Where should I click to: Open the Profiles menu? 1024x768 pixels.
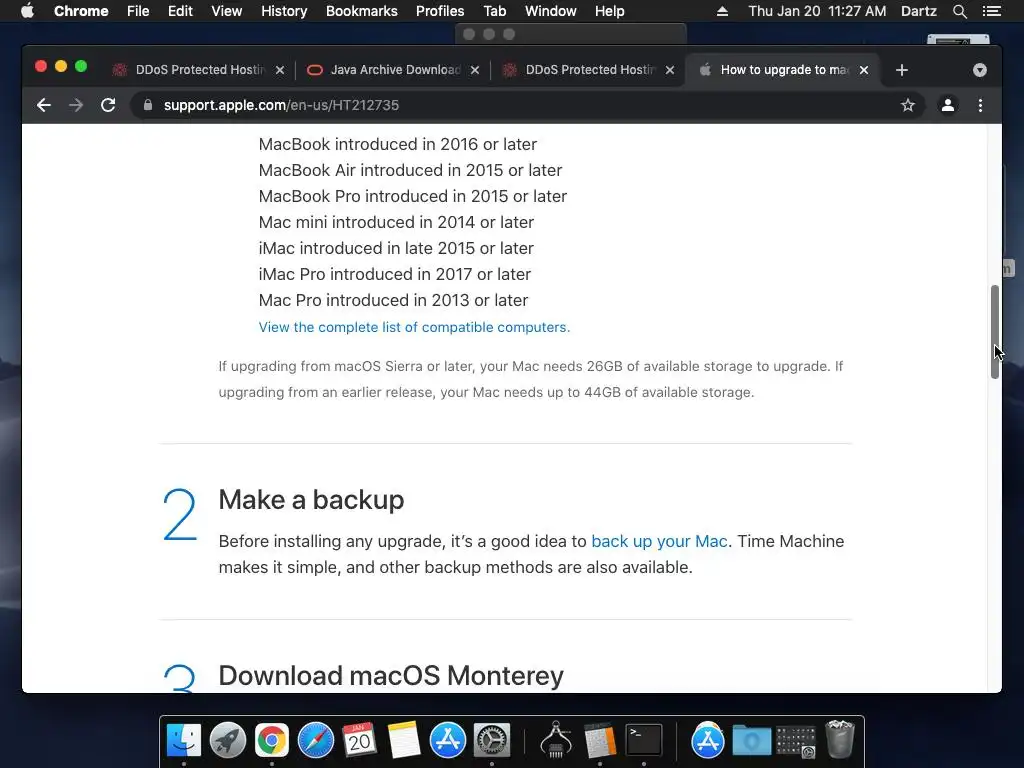440,11
